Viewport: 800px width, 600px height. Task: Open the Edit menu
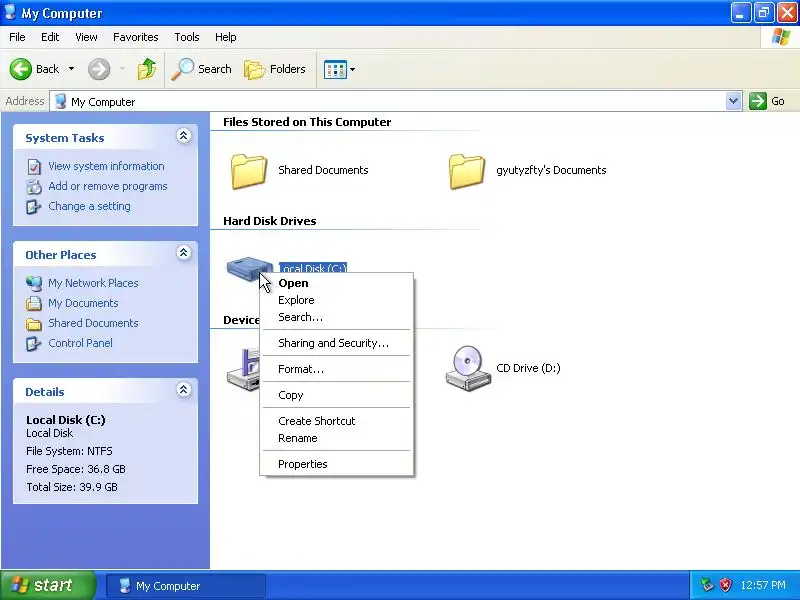click(x=50, y=37)
